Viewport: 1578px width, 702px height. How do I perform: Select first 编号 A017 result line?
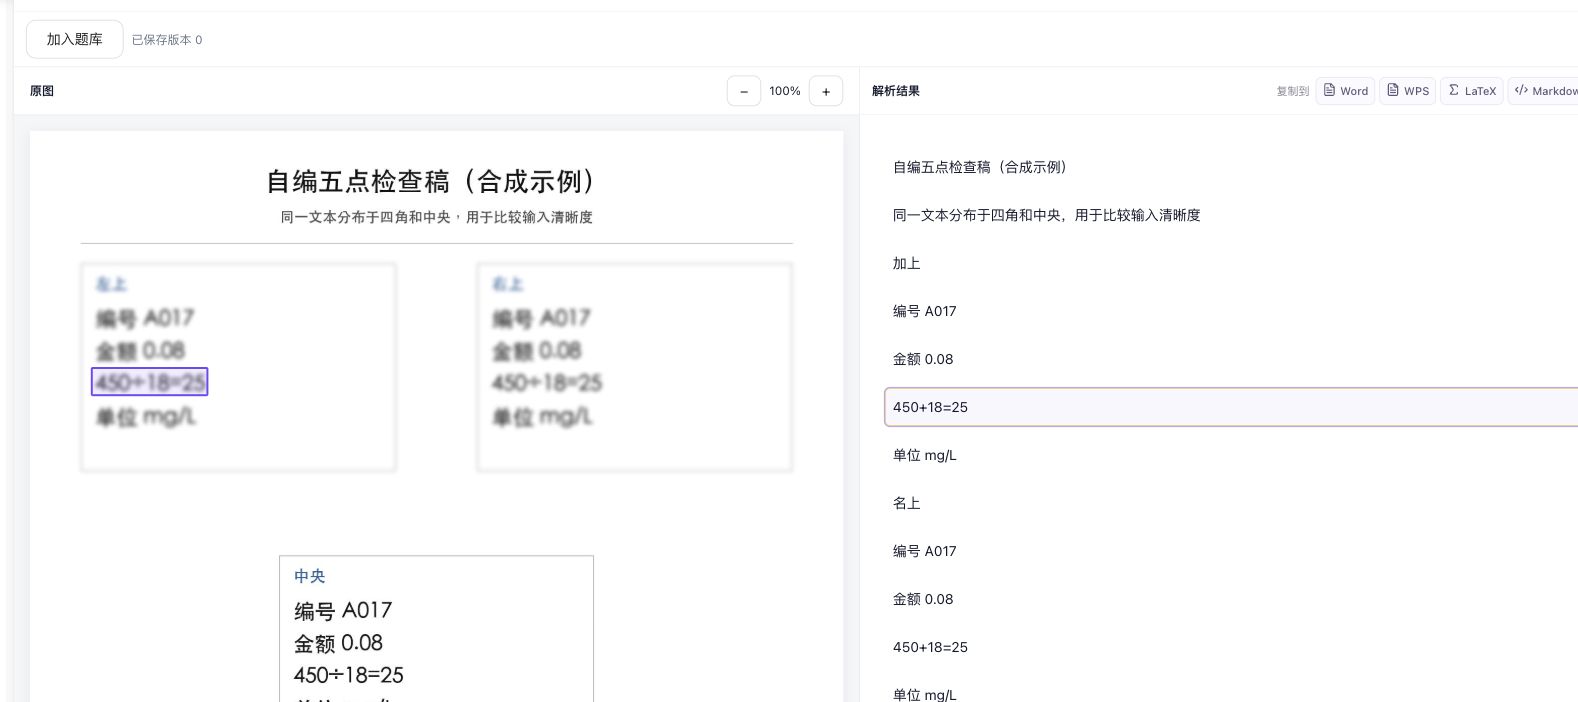[x=924, y=311]
